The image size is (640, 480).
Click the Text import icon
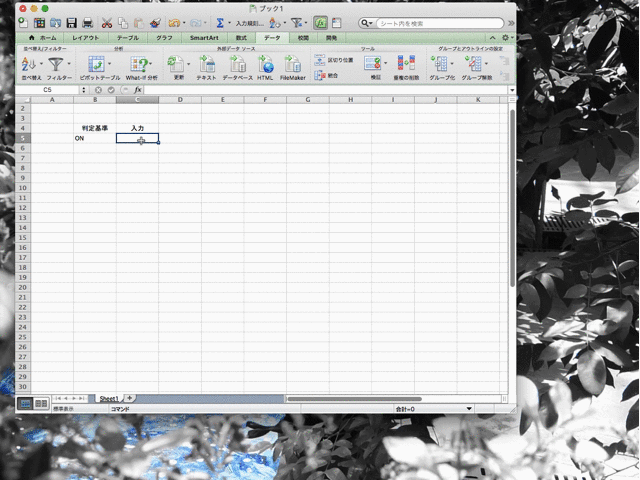tap(206, 64)
